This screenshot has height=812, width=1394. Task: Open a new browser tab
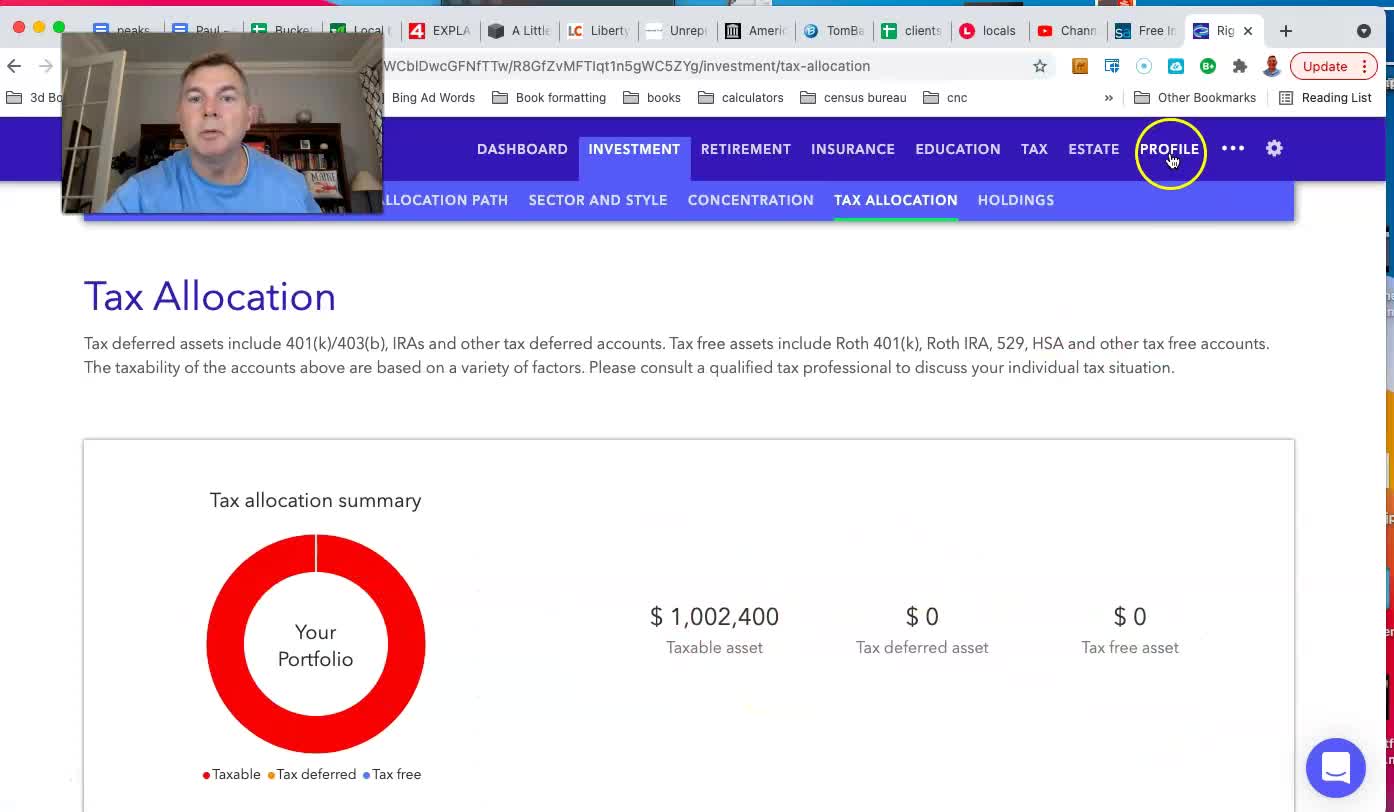[x=1286, y=31]
